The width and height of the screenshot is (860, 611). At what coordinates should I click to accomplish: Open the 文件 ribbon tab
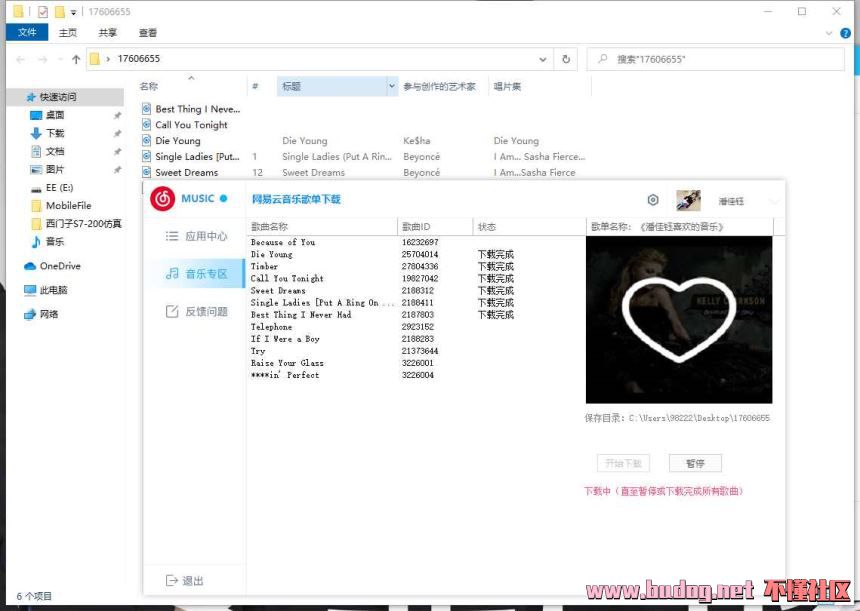[x=27, y=32]
